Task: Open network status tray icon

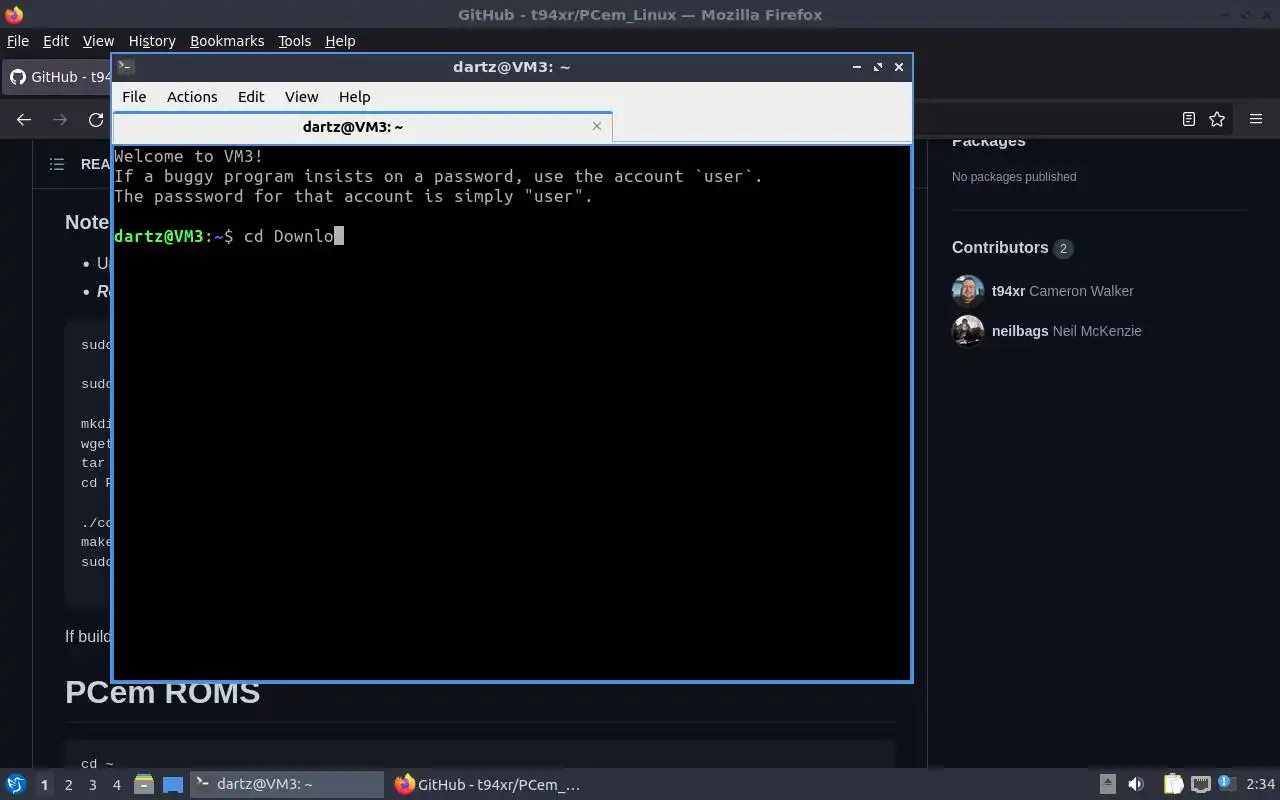Action: pos(1201,785)
